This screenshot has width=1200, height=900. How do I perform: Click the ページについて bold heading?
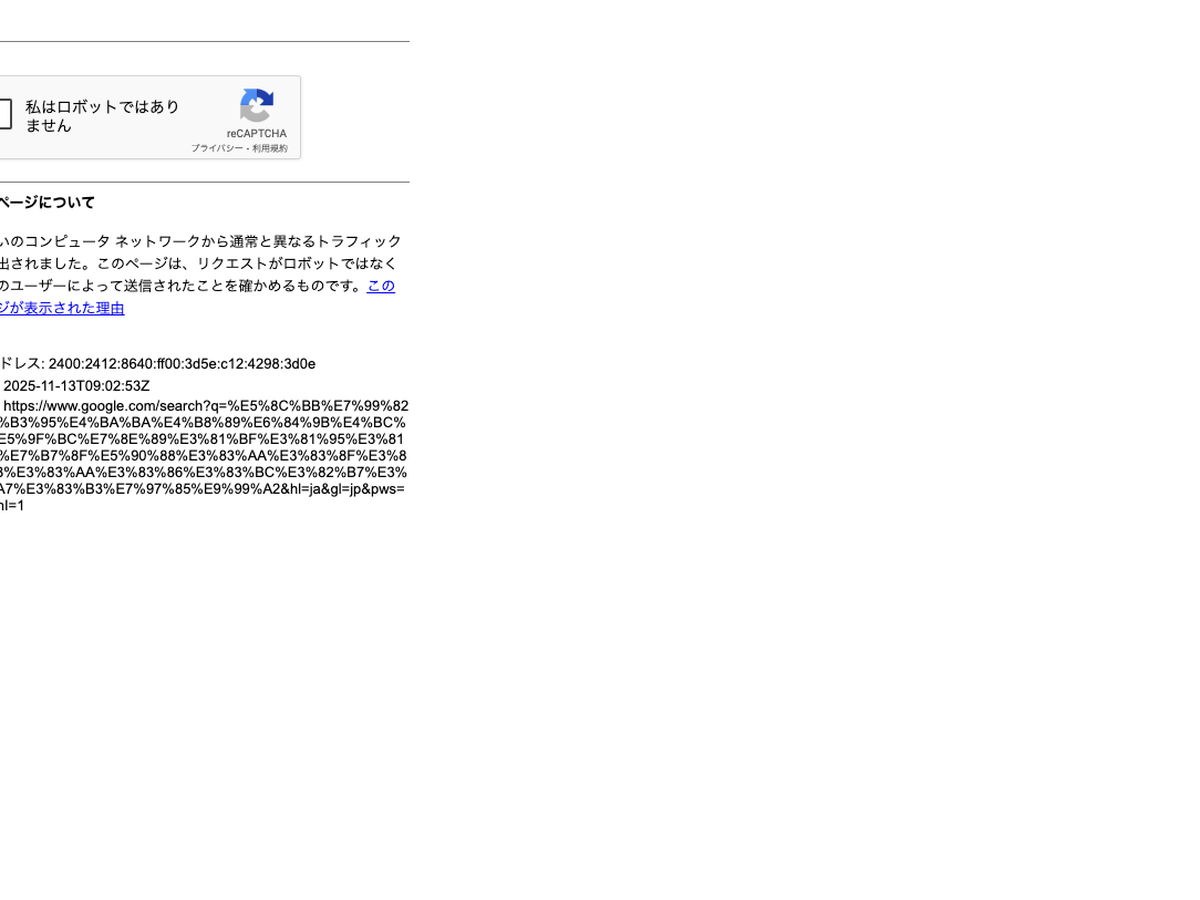pos(47,203)
